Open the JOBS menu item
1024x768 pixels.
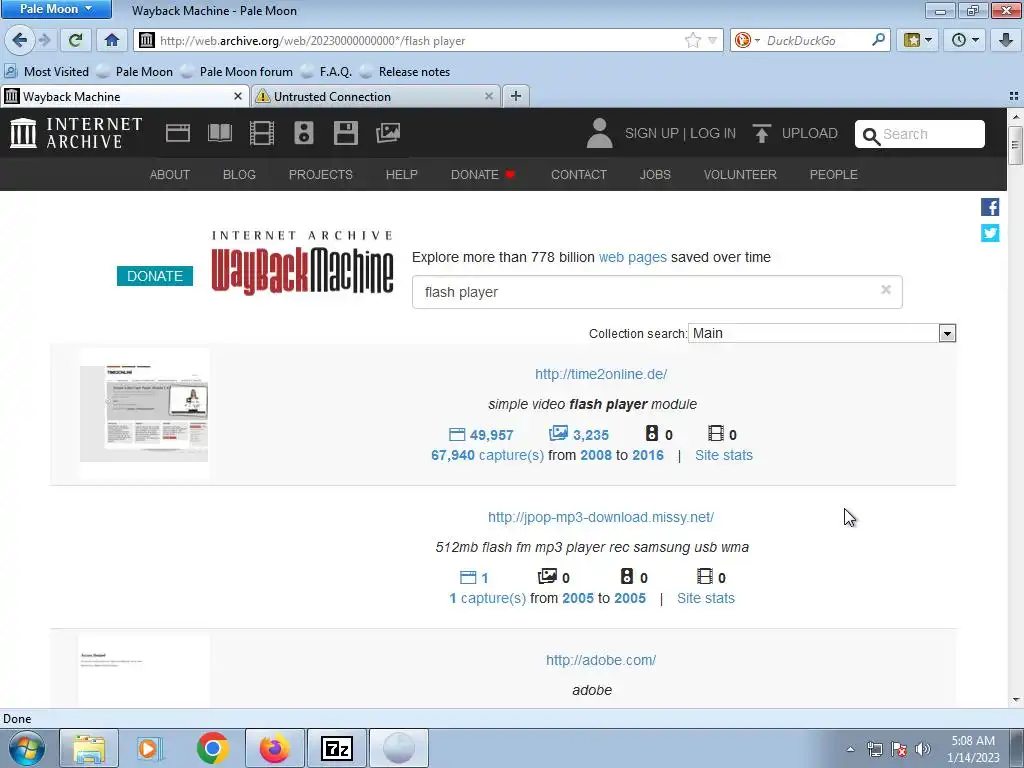click(655, 174)
